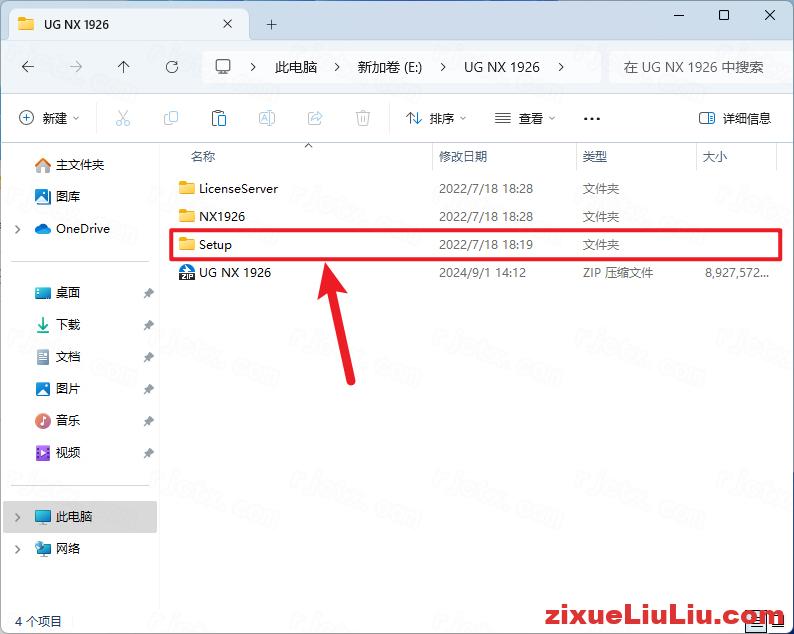The height and width of the screenshot is (634, 794).
Task: Click the Delete trash icon
Action: pos(363,118)
